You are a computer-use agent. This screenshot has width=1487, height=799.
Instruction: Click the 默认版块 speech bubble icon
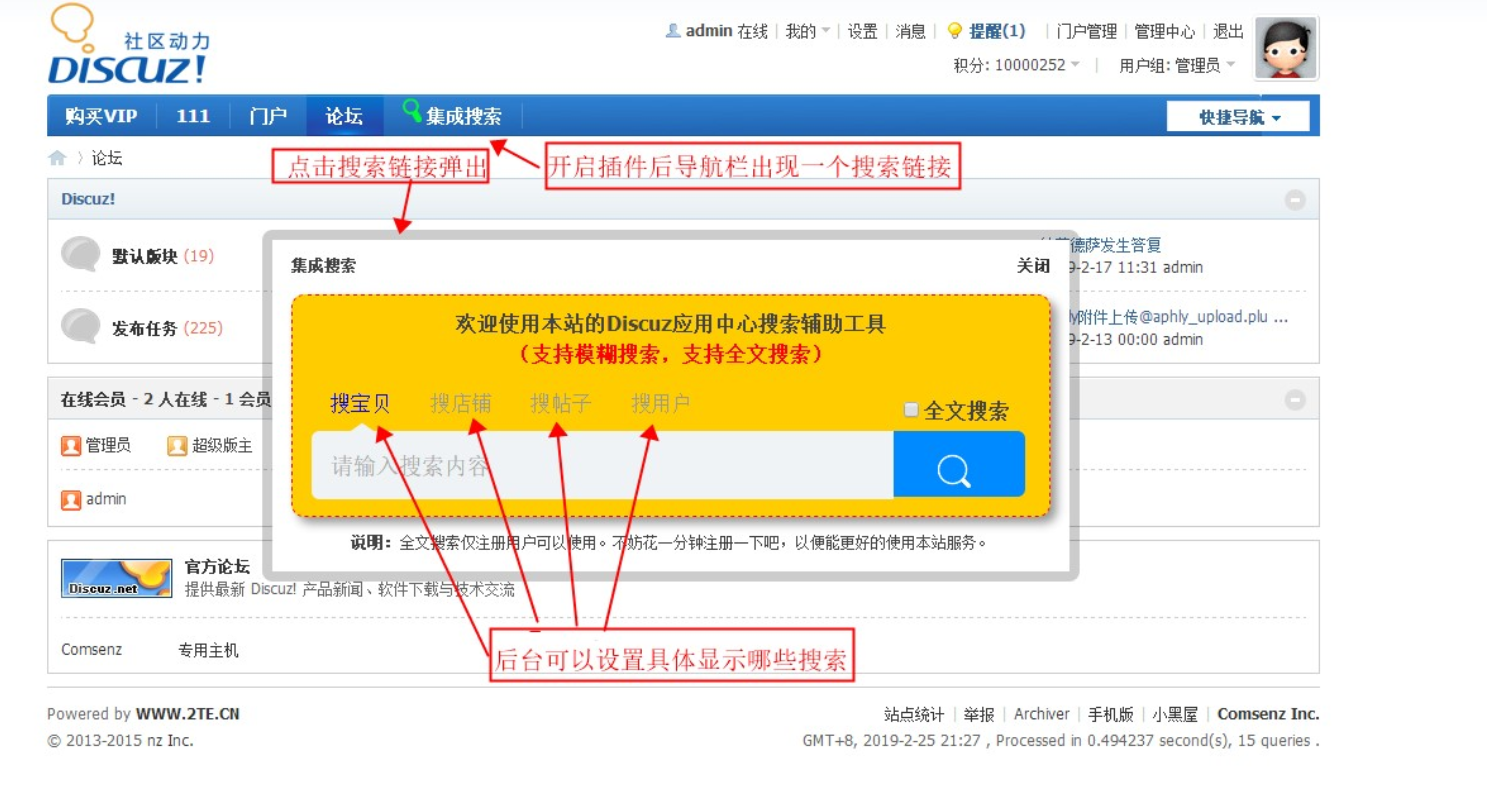coord(81,255)
